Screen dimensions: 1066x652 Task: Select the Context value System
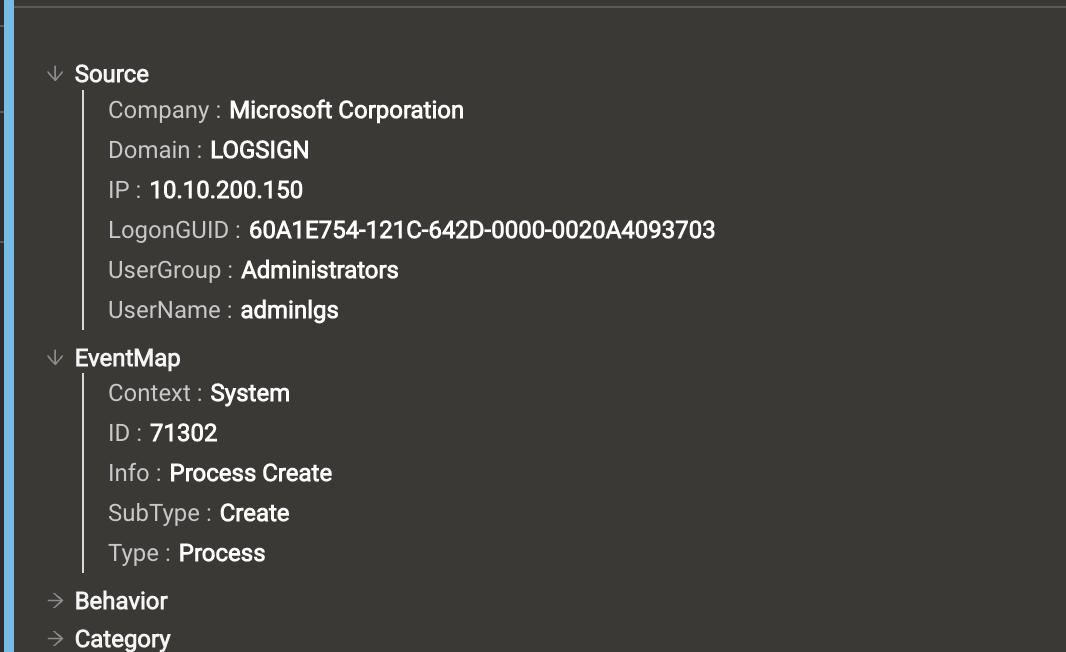point(250,394)
